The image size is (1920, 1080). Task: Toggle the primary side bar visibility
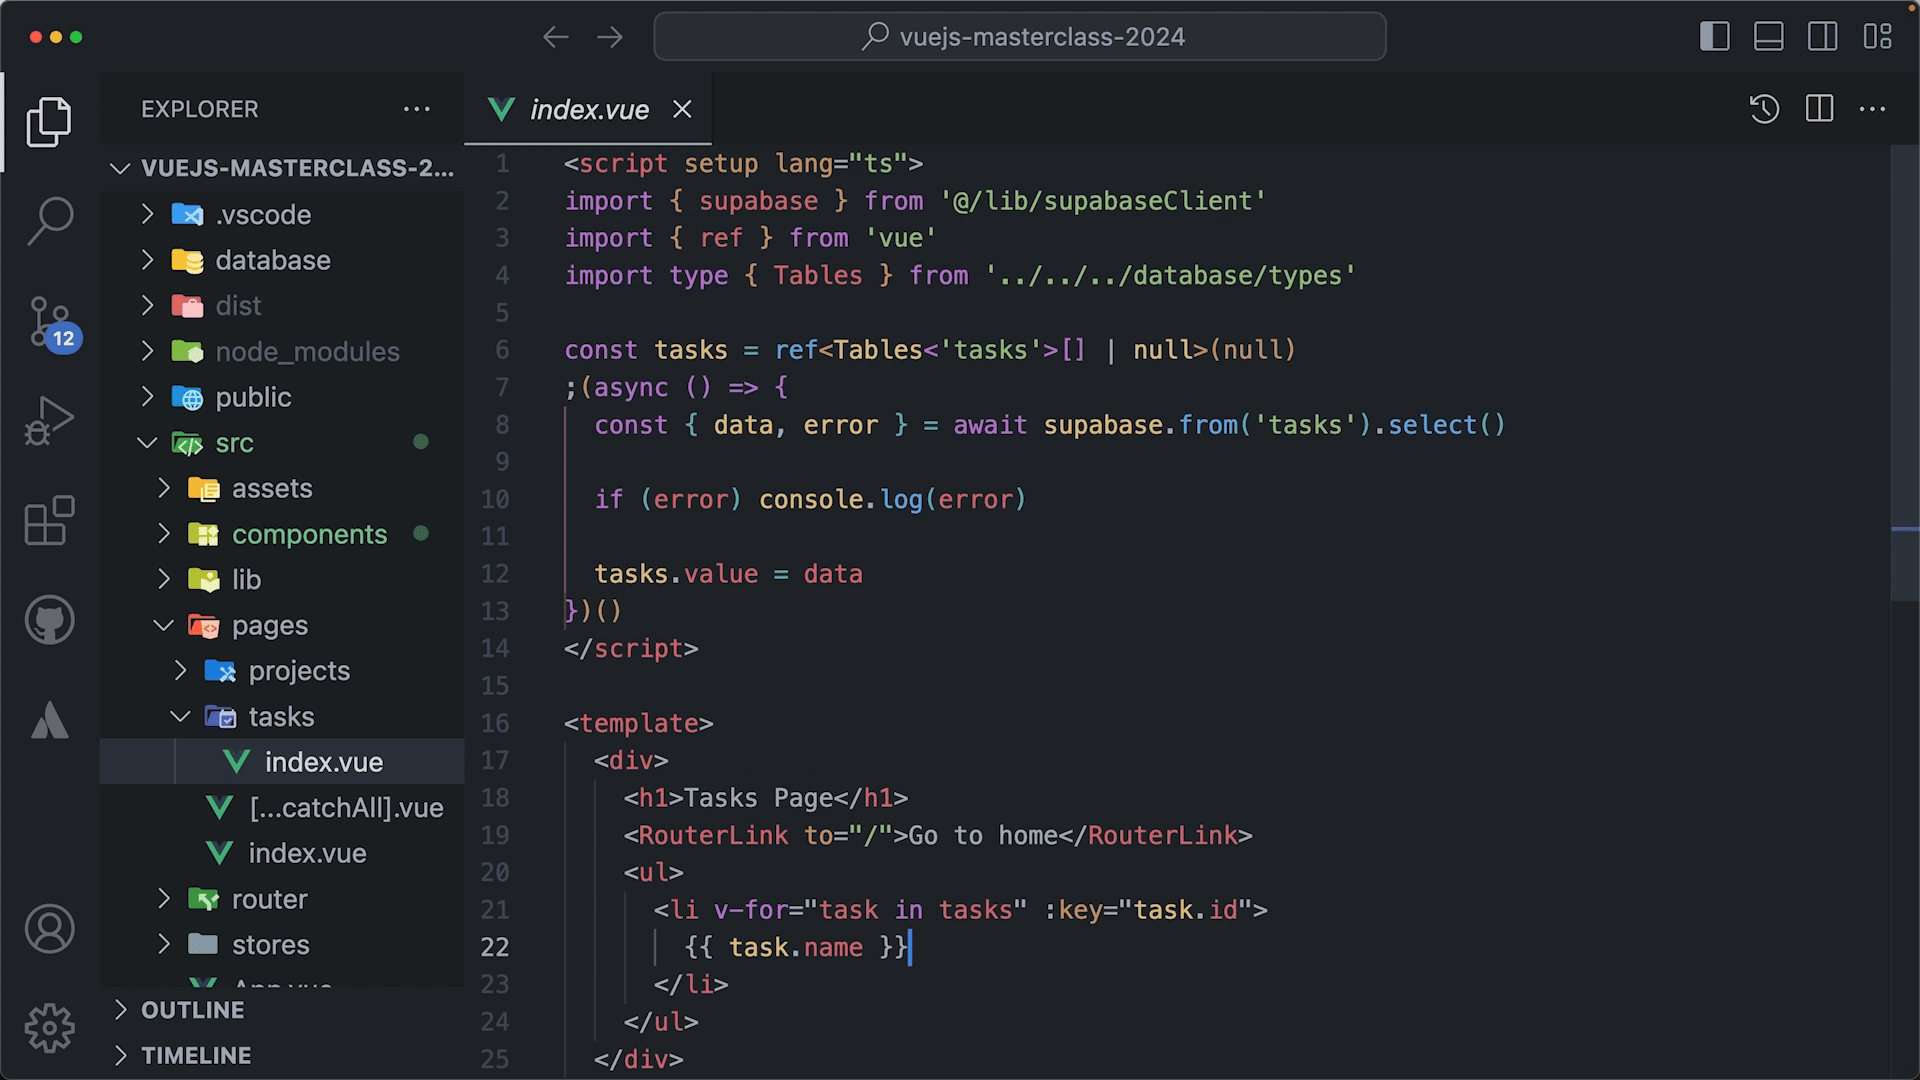(x=1714, y=37)
